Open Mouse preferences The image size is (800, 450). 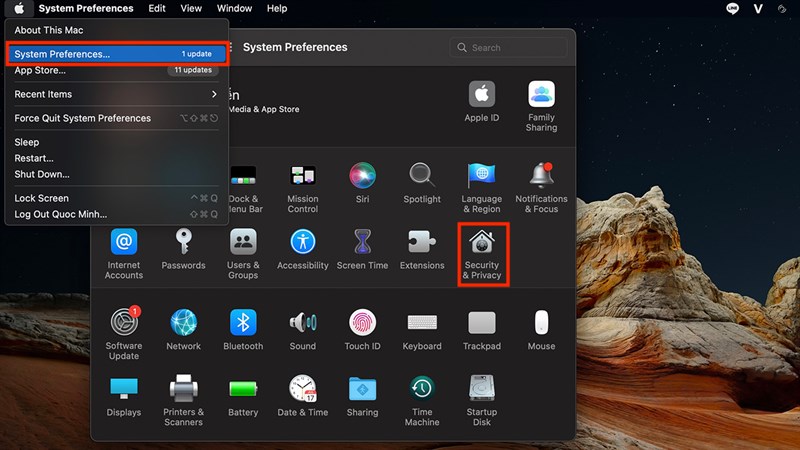pyautogui.click(x=541, y=330)
